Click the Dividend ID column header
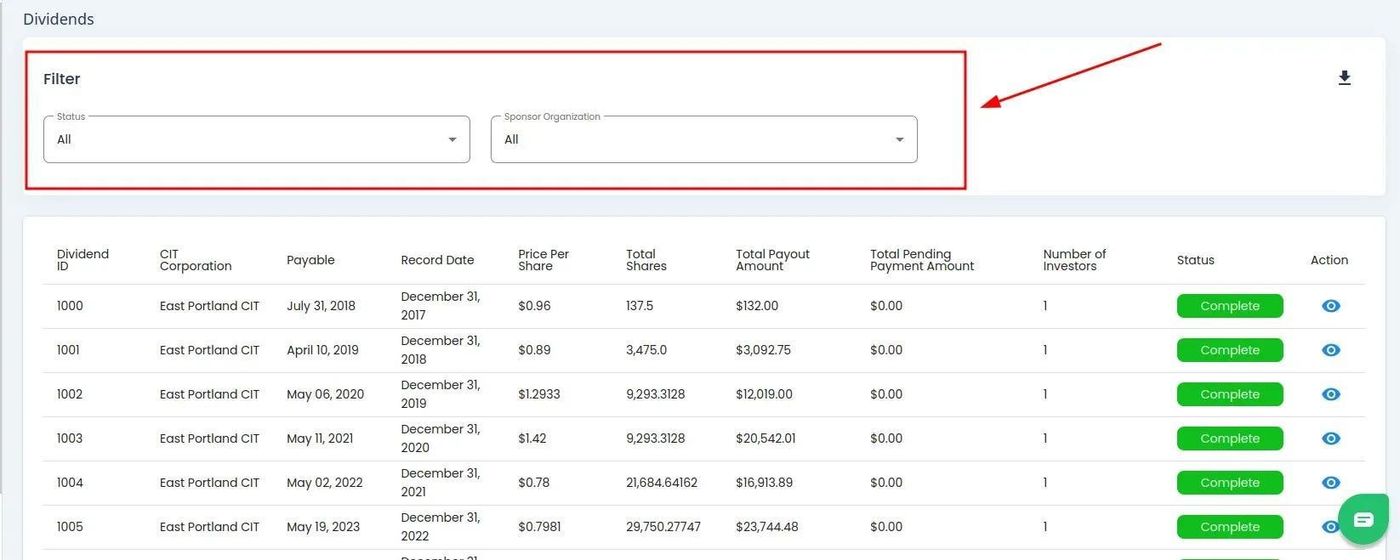The image size is (1400, 560). 83,260
